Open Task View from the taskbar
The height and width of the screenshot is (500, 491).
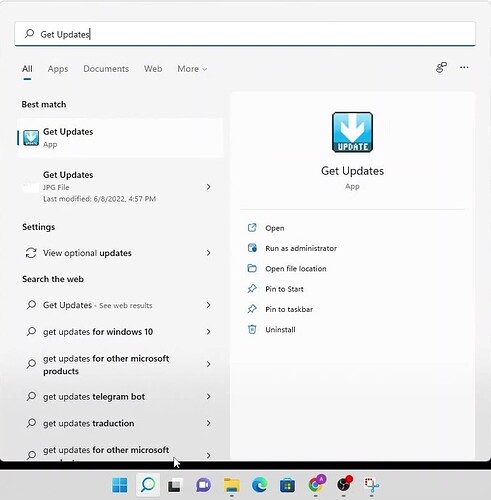175,486
